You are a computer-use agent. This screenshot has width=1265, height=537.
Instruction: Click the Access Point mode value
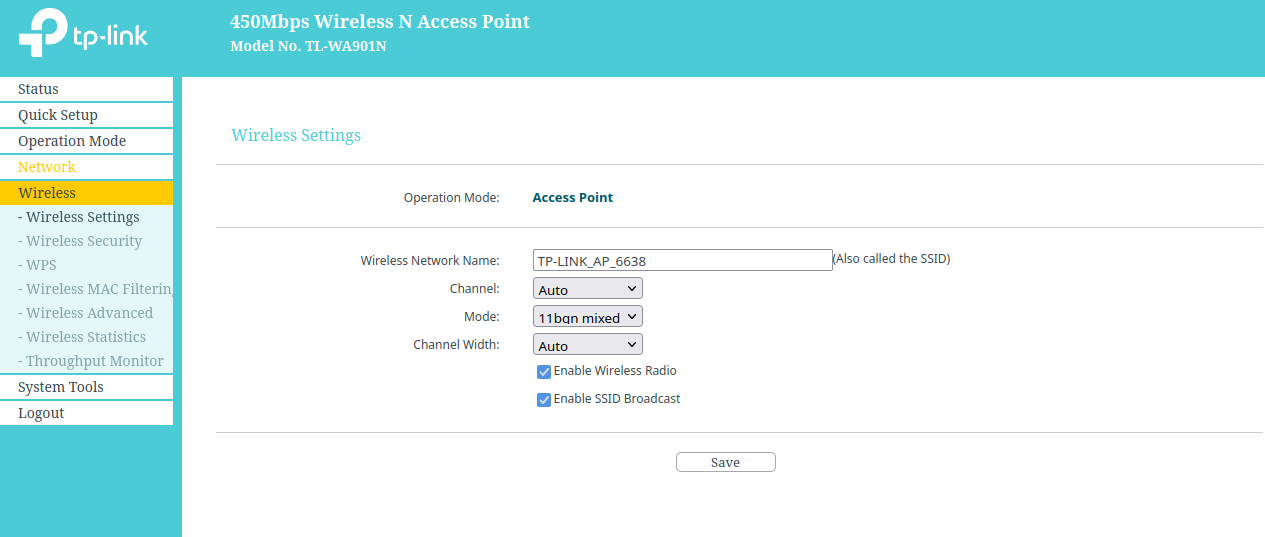tap(573, 198)
